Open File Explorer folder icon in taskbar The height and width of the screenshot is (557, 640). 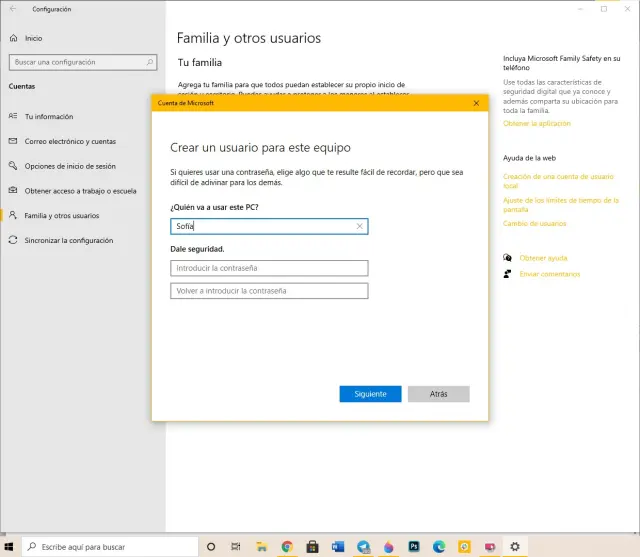click(262, 547)
